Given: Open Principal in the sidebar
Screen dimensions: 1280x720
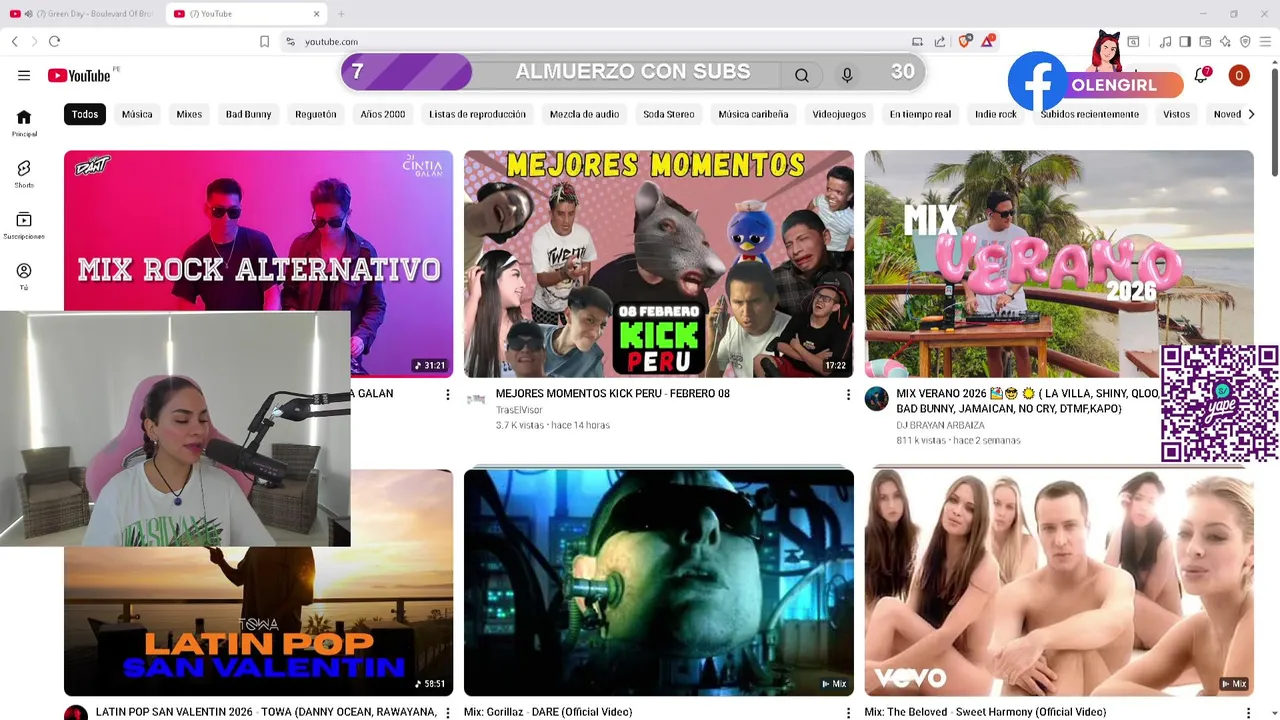Looking at the screenshot, I should tap(24, 123).
